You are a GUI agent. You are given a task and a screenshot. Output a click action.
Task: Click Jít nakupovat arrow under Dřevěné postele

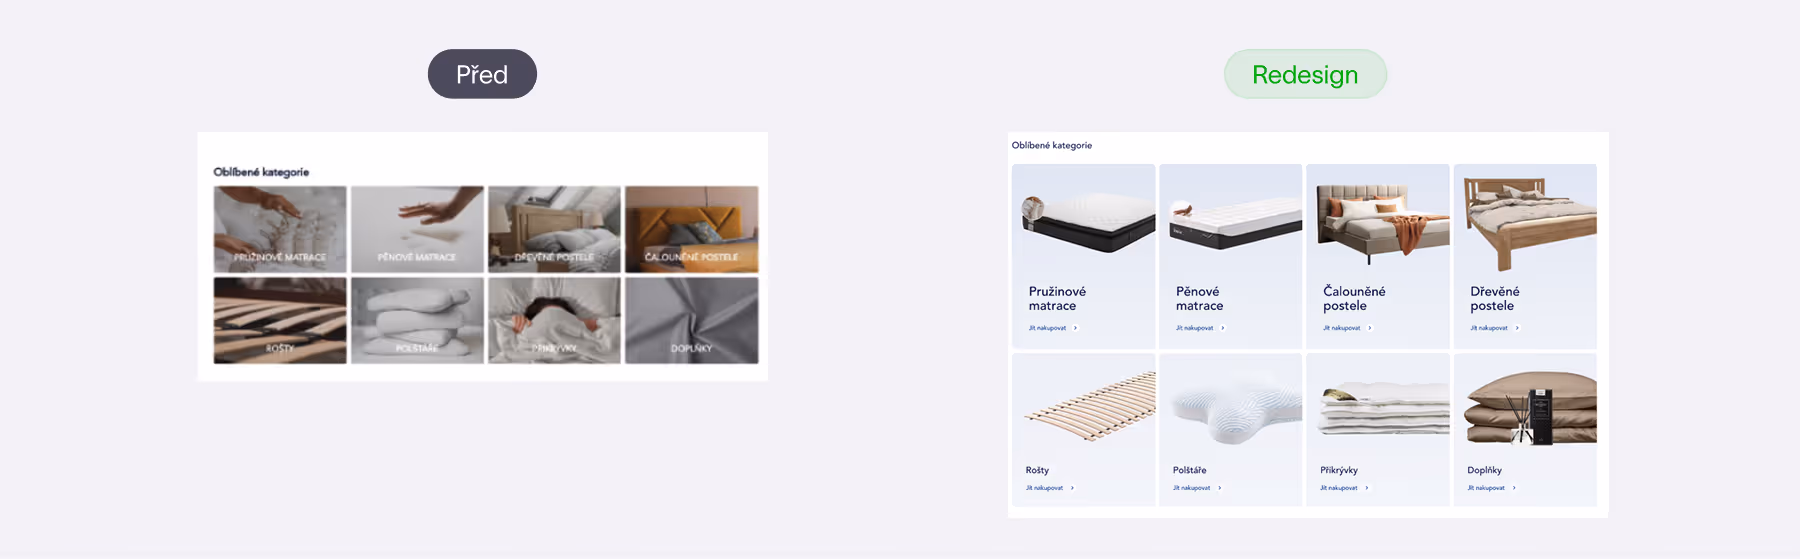point(1517,328)
